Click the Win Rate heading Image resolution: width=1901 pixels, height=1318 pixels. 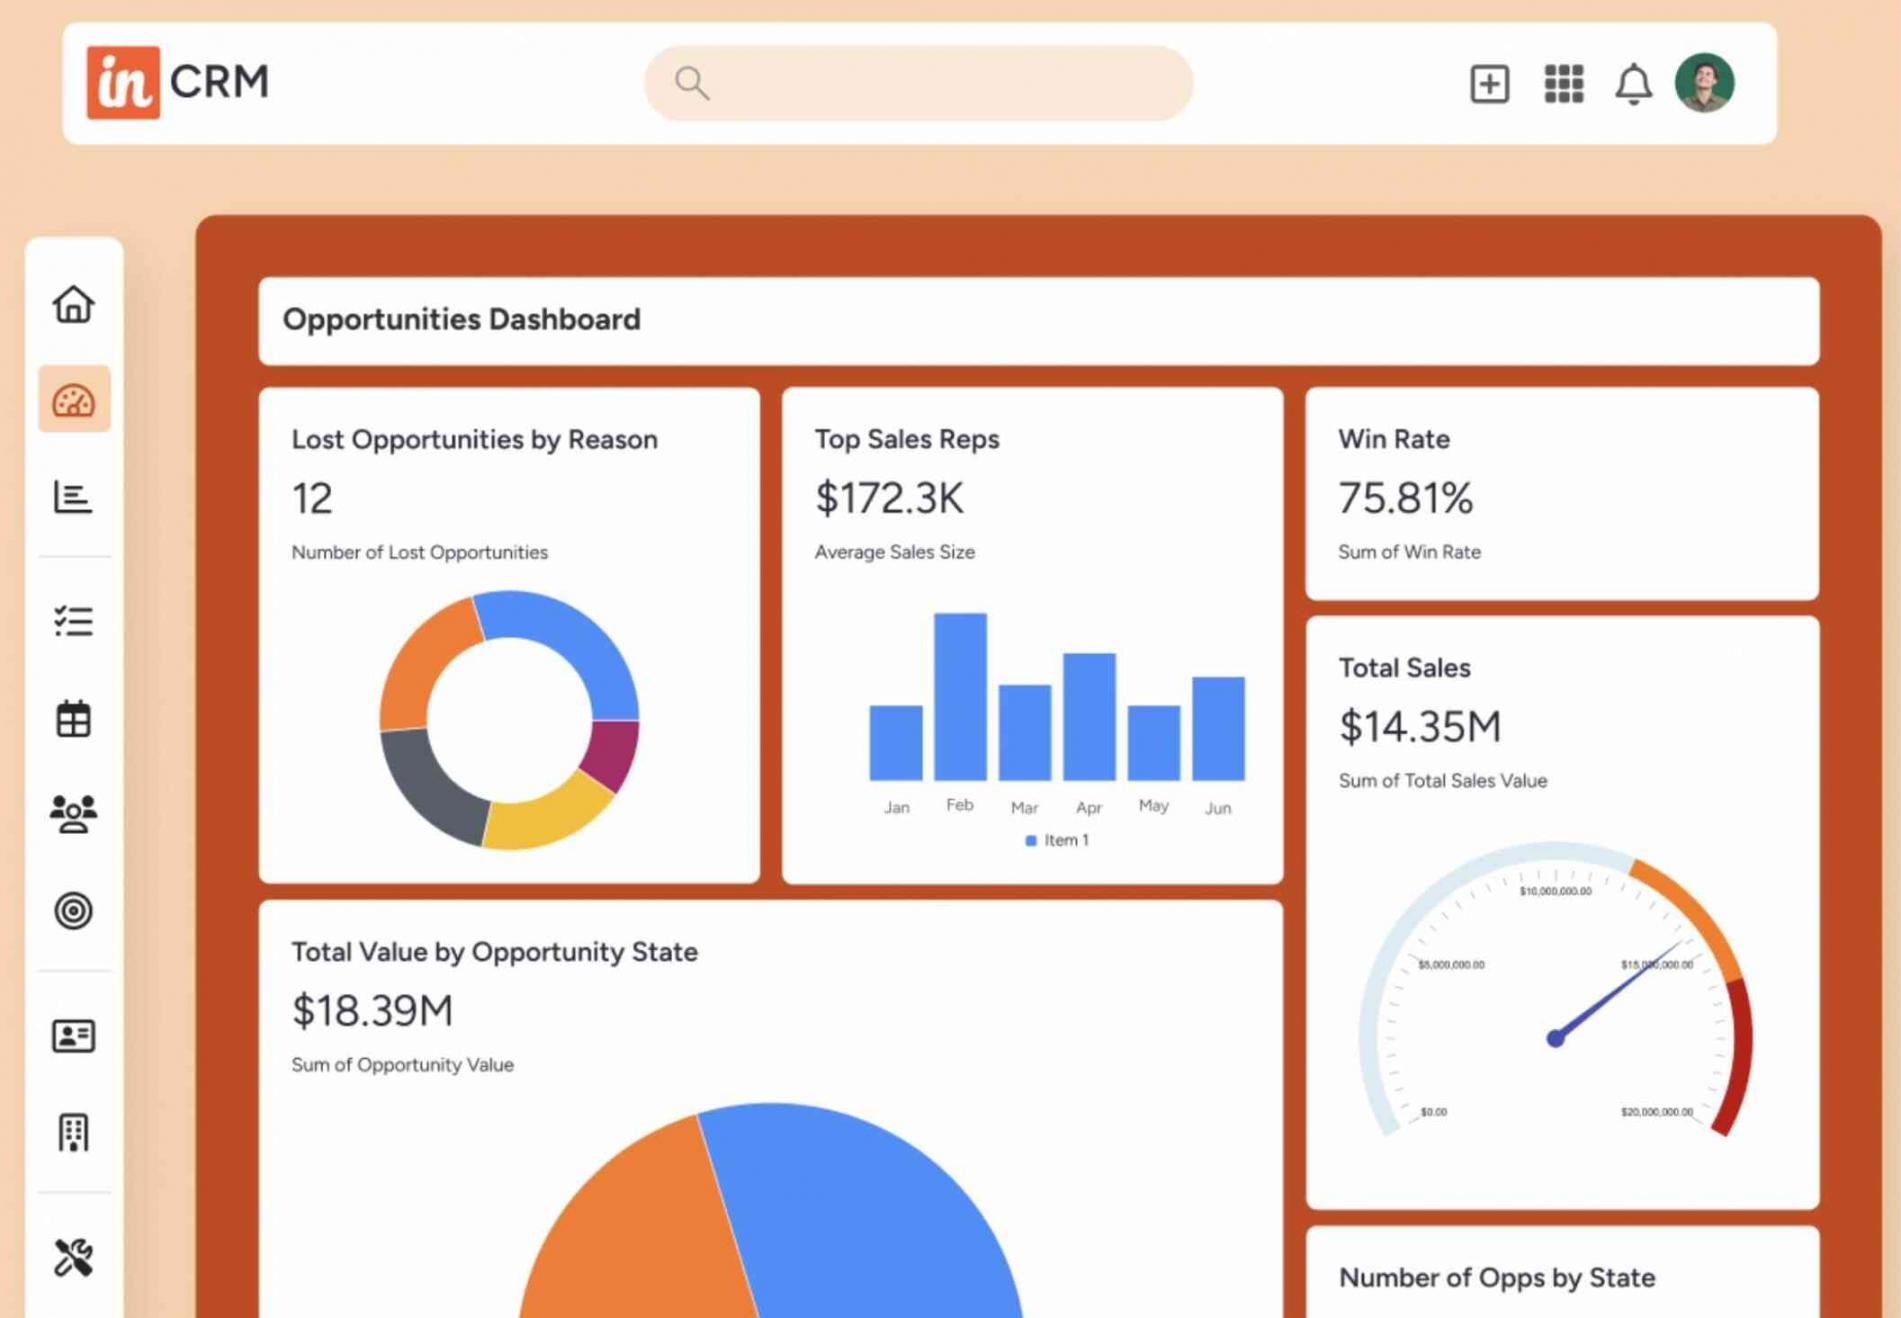[1393, 439]
